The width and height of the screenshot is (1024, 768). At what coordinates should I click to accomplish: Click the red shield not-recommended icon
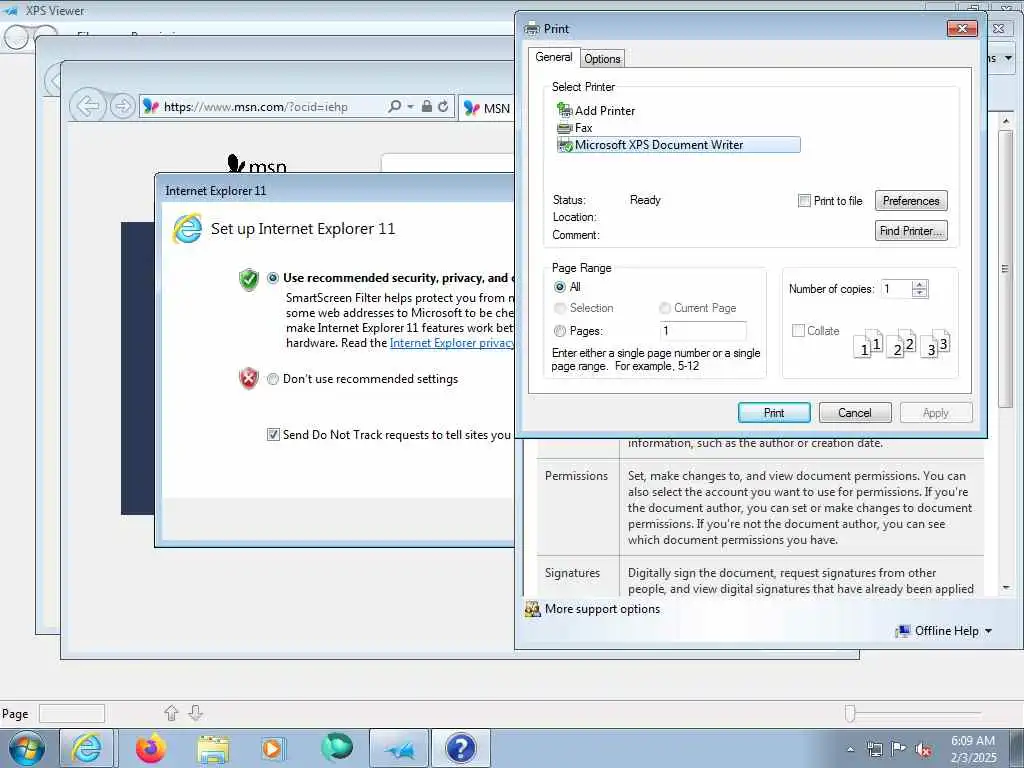tap(249, 378)
